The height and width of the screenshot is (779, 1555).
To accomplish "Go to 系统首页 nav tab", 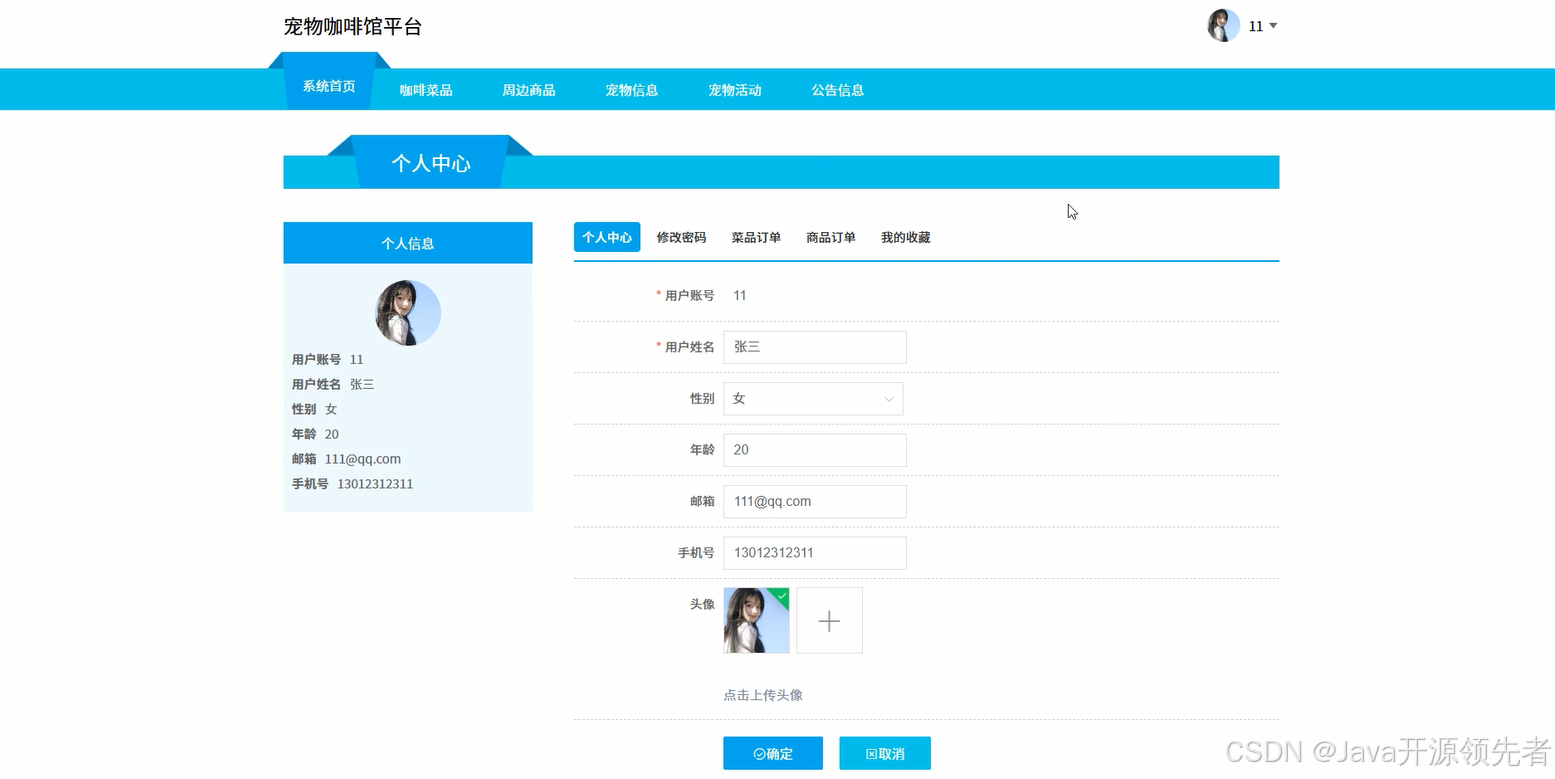I will click(329, 86).
